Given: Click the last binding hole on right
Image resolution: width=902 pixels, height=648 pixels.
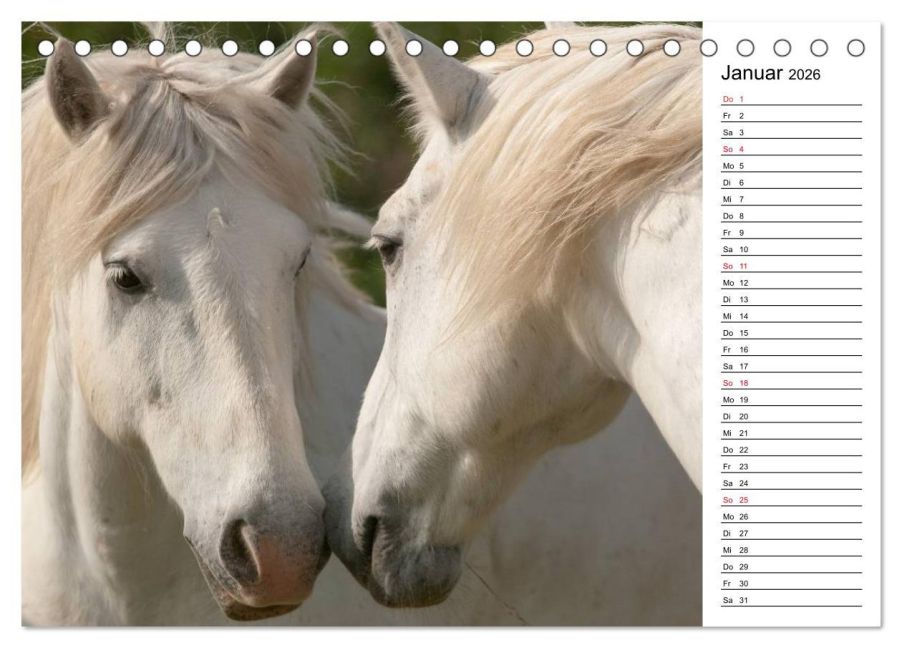Looking at the screenshot, I should point(855,48).
